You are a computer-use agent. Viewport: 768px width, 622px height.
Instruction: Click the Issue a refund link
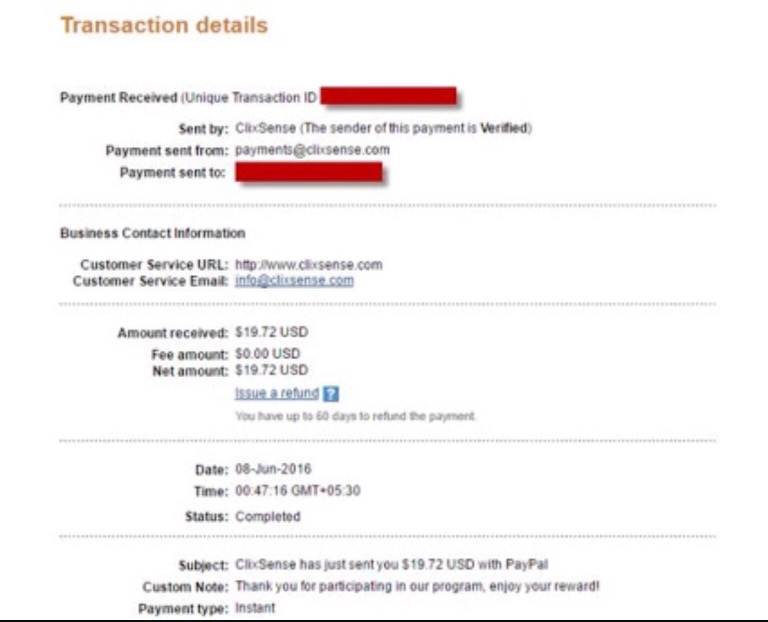(277, 393)
